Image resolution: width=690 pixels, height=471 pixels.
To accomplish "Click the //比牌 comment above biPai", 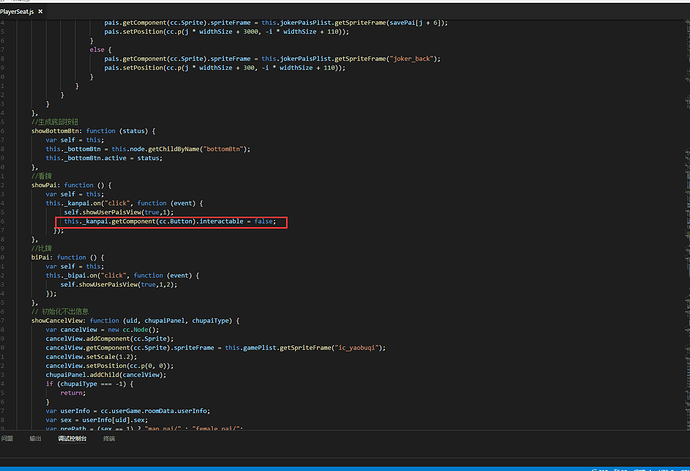I will tap(41, 248).
